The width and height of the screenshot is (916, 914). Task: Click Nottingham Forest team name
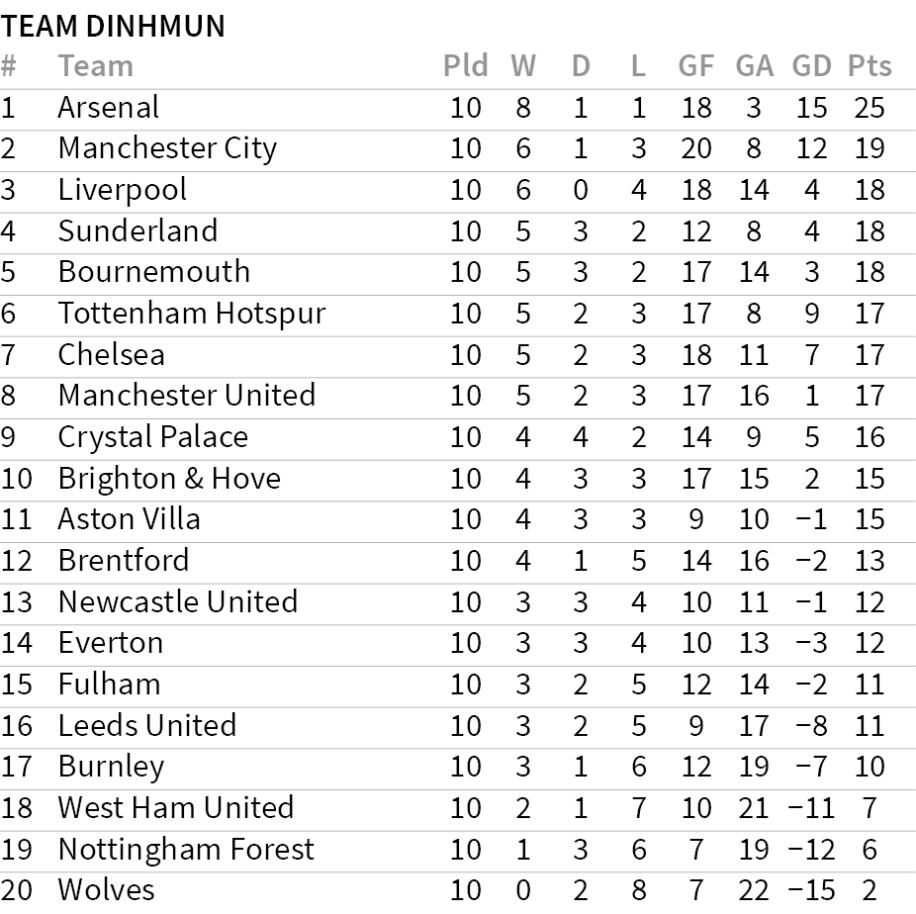pos(185,849)
